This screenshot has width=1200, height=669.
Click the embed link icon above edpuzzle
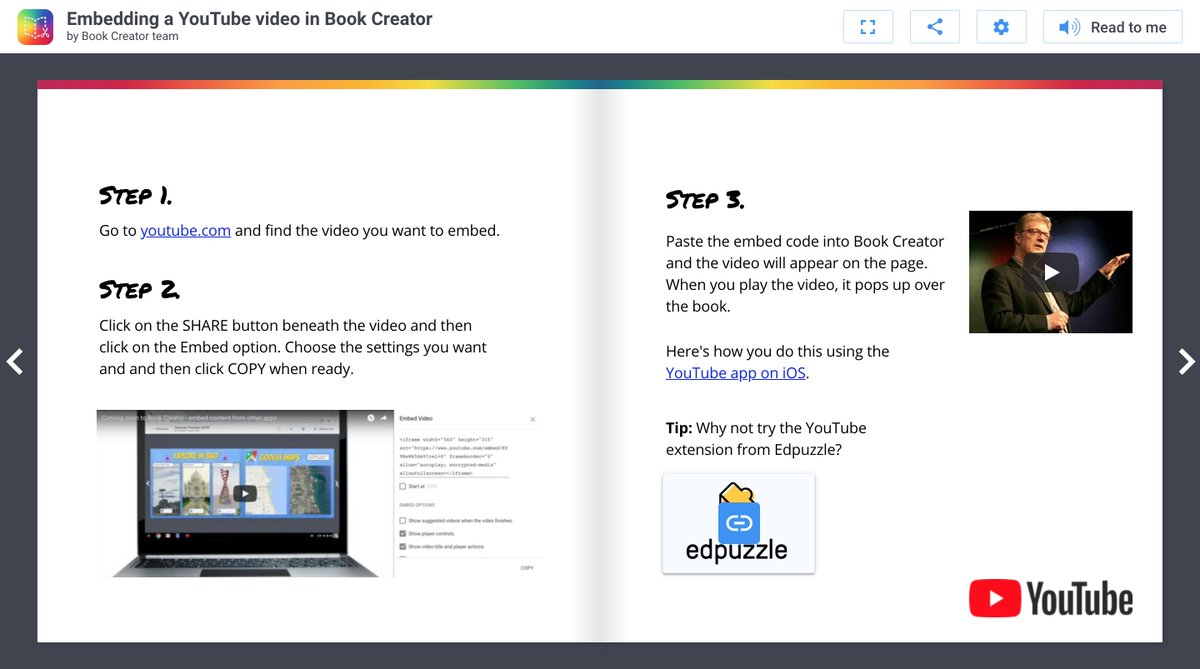[x=739, y=522]
